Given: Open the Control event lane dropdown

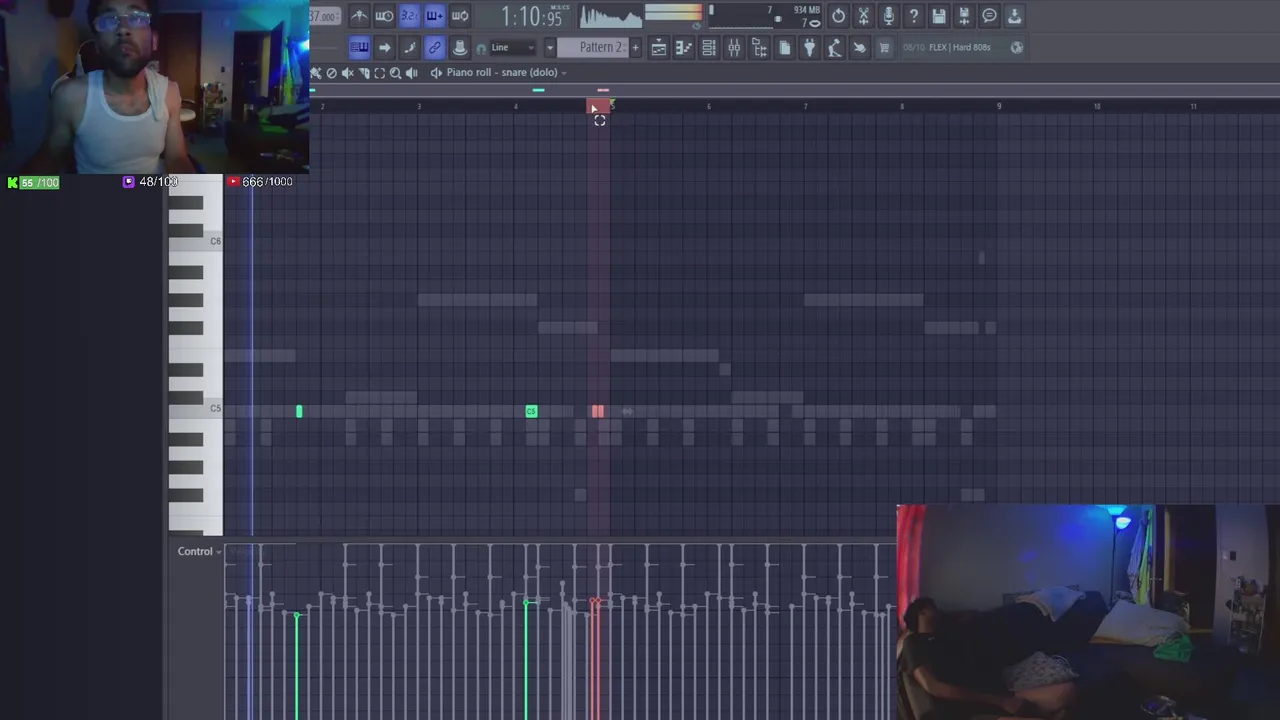Looking at the screenshot, I should (x=199, y=551).
